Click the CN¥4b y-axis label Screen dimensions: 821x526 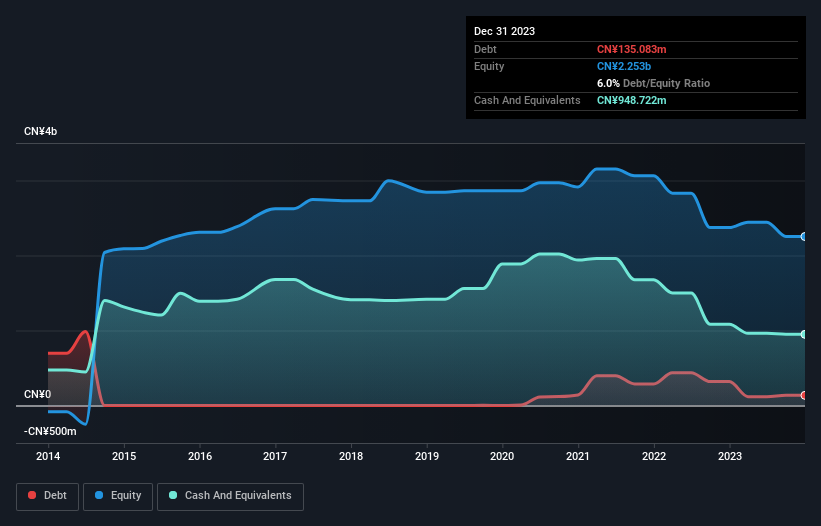41,132
